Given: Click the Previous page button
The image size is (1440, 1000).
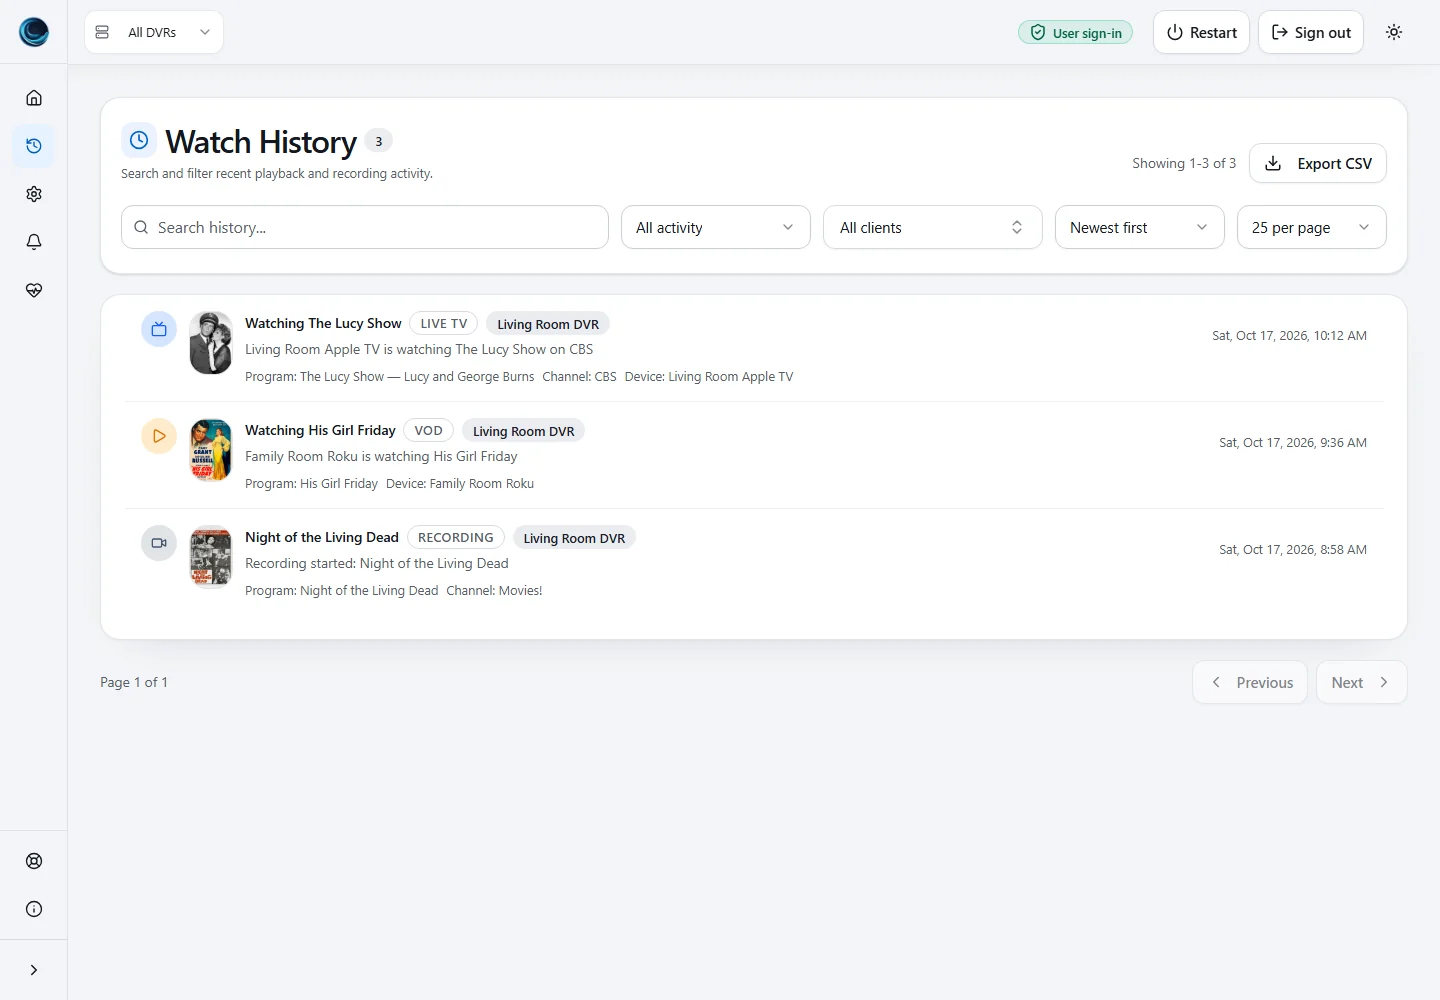Looking at the screenshot, I should [1250, 682].
